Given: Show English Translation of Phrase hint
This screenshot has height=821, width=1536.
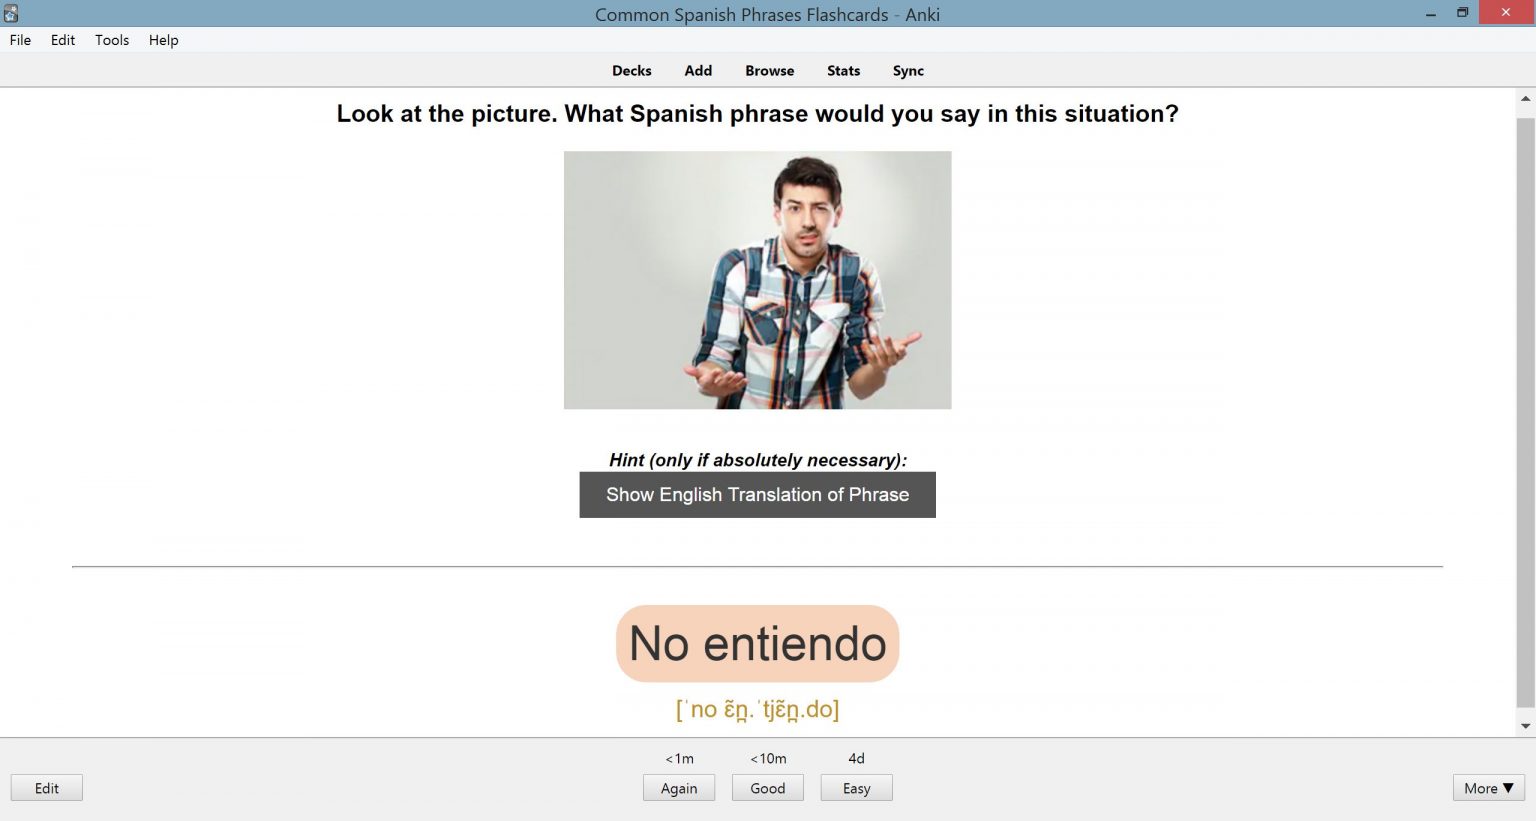Looking at the screenshot, I should [757, 495].
